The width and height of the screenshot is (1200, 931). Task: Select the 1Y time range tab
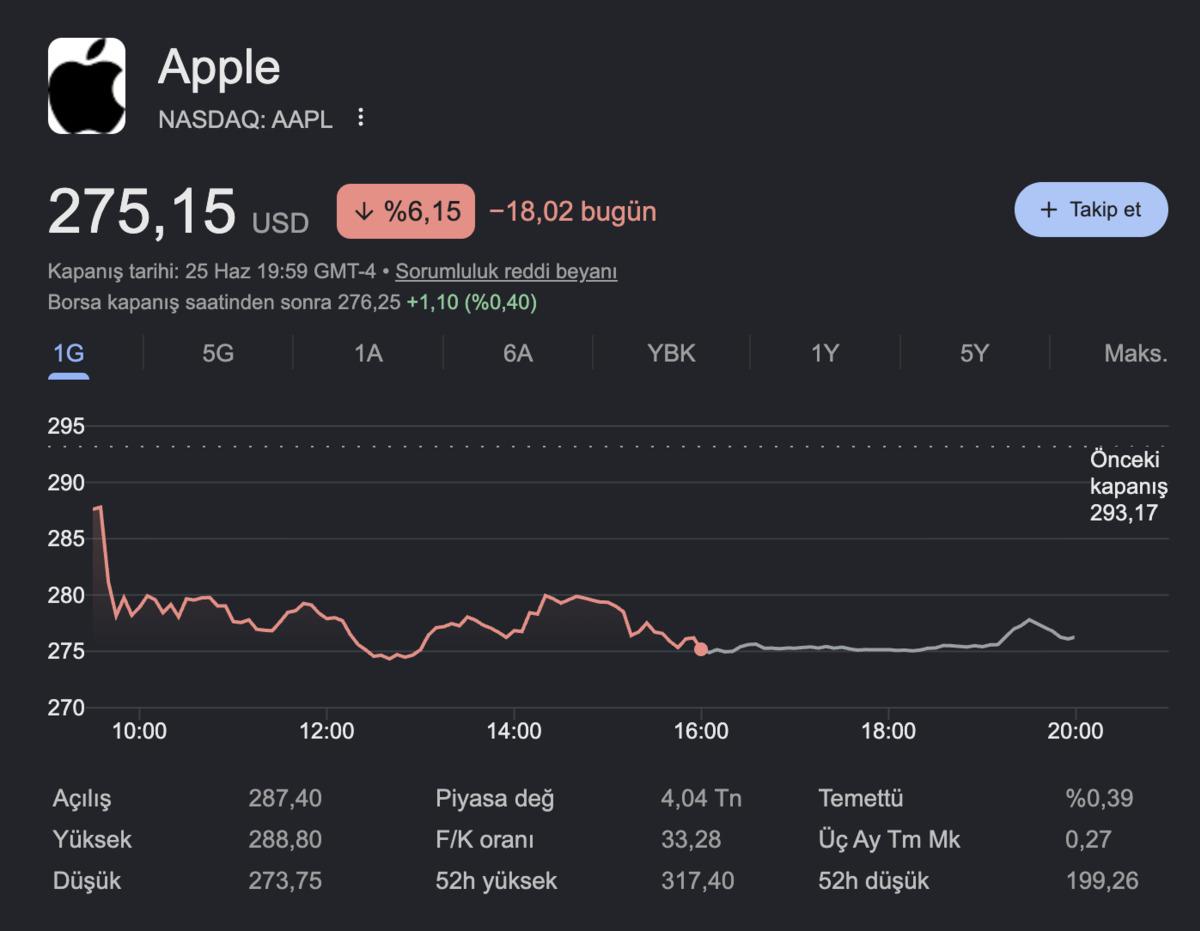pos(824,353)
